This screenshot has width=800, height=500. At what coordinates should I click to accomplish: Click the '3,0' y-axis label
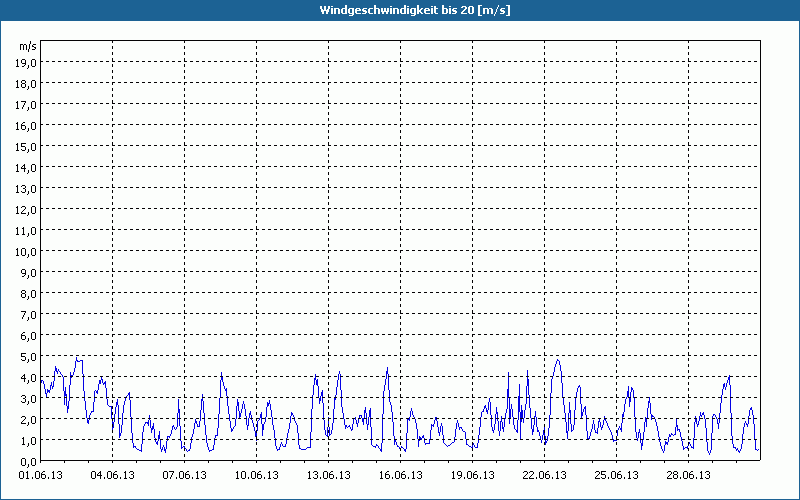tap(28, 399)
